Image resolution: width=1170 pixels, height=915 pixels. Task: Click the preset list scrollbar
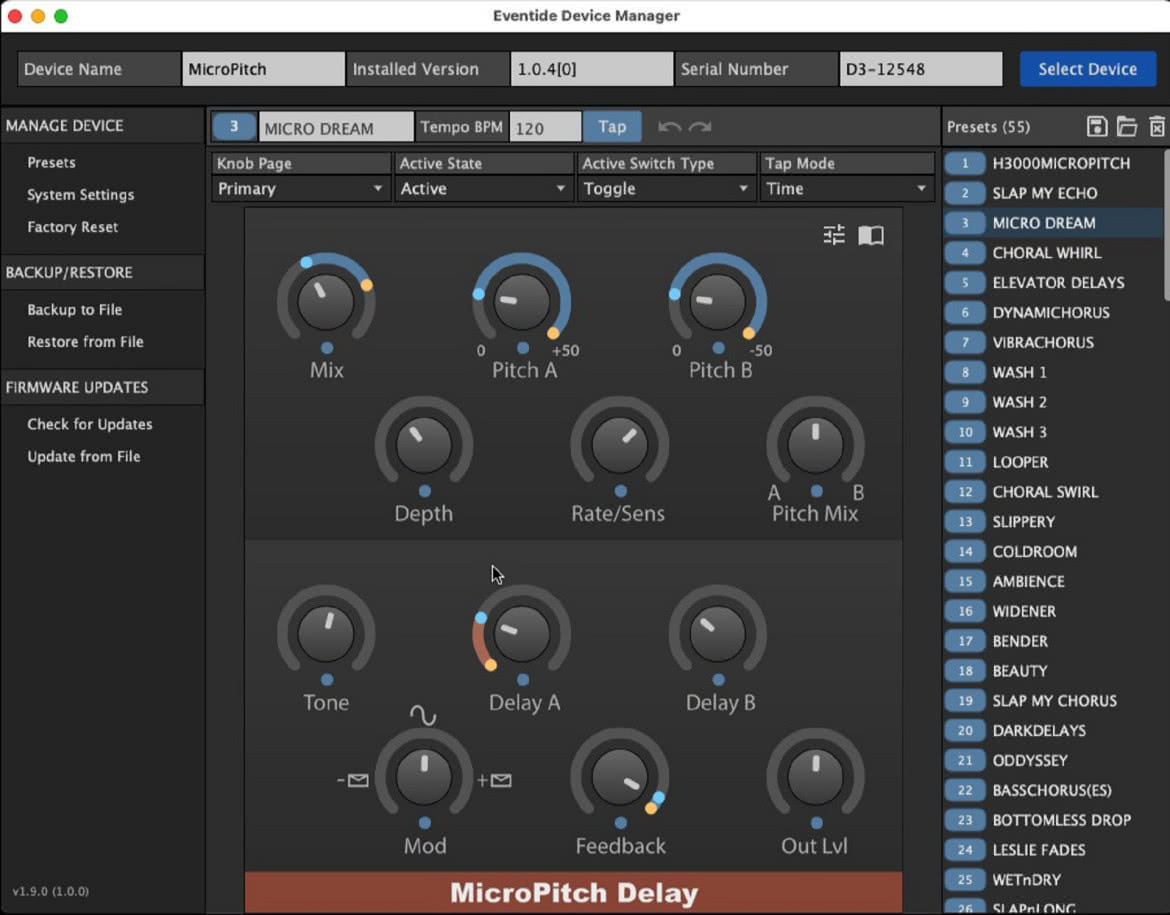pos(1166,224)
